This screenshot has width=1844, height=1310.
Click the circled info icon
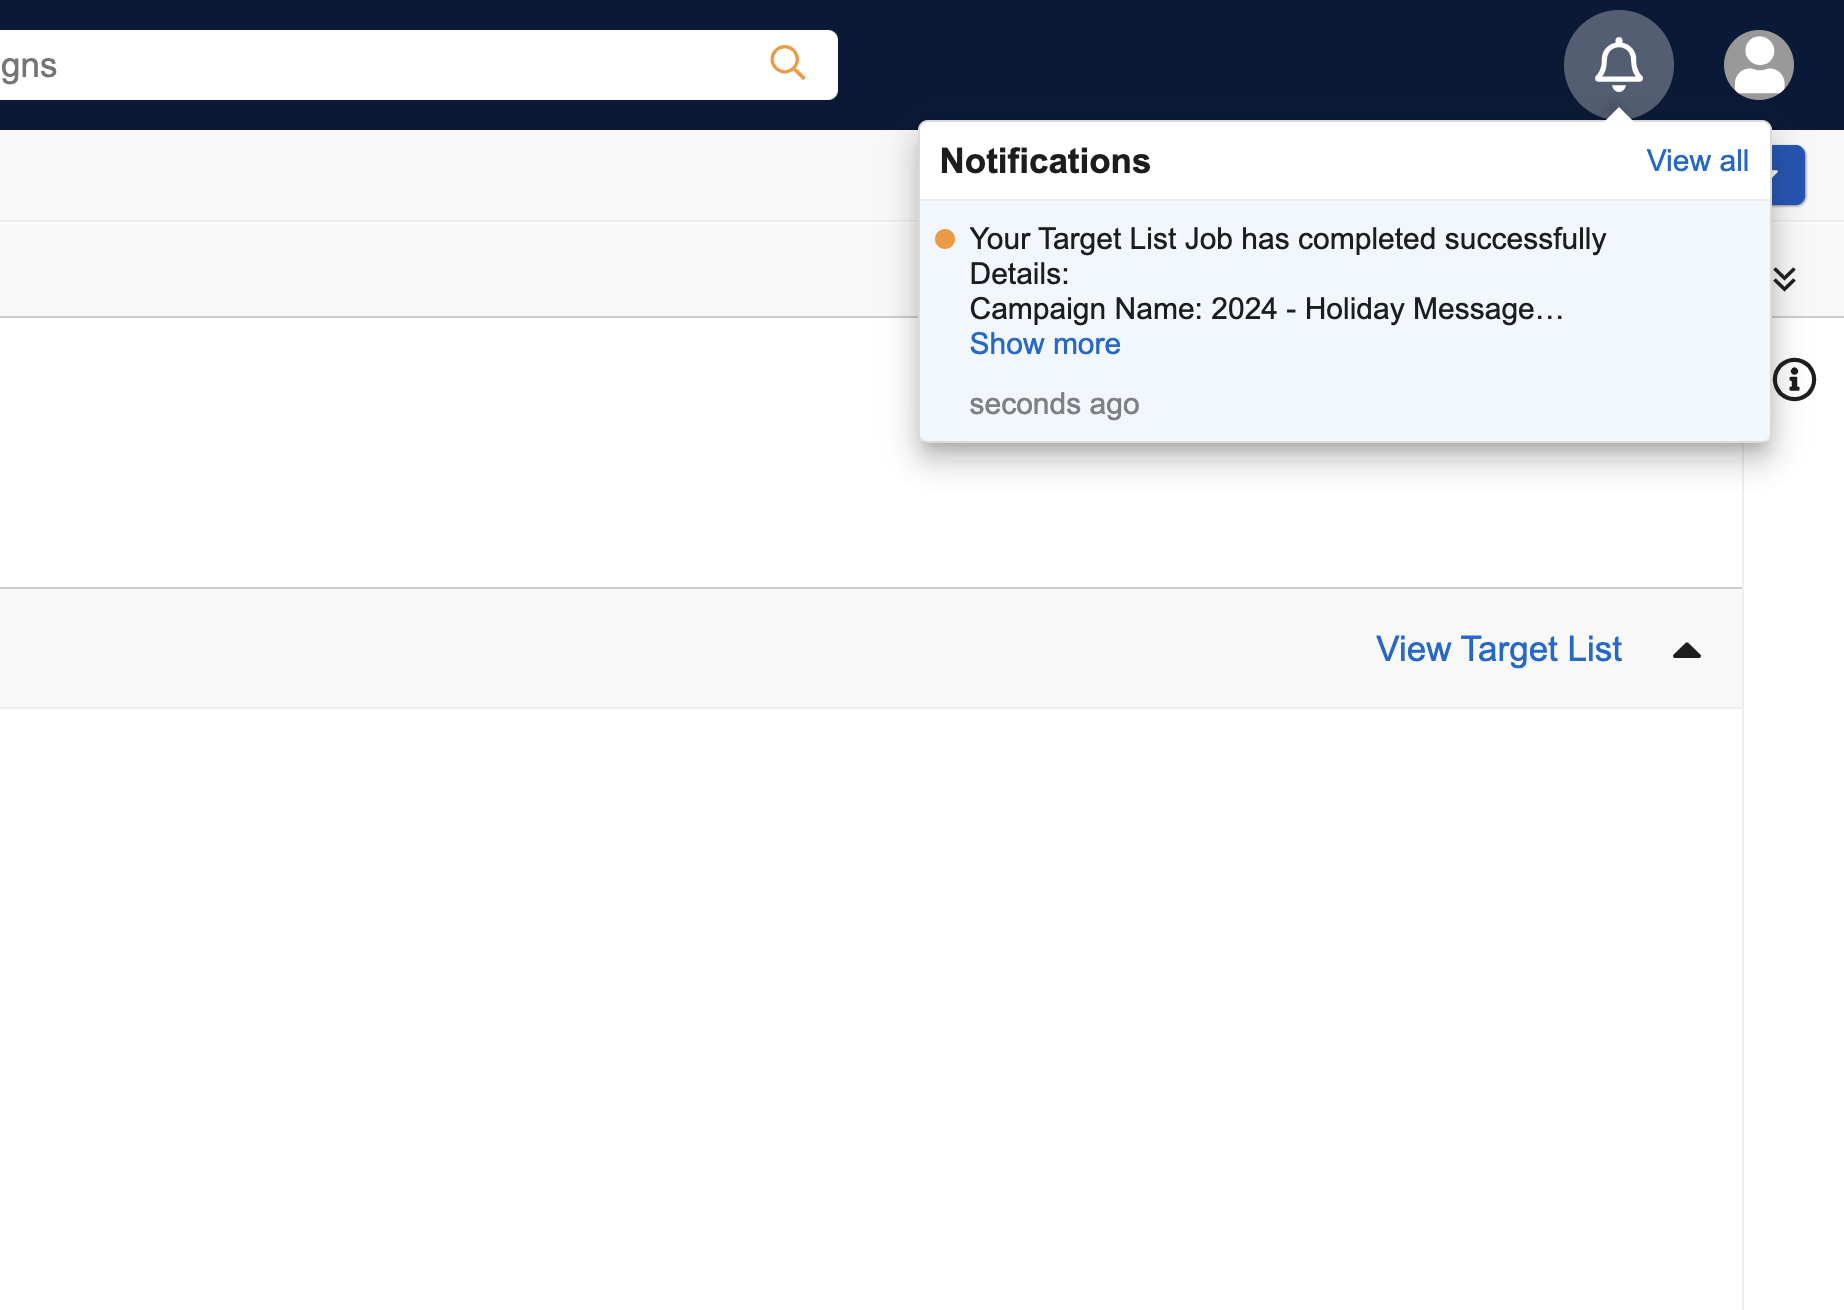(1794, 380)
